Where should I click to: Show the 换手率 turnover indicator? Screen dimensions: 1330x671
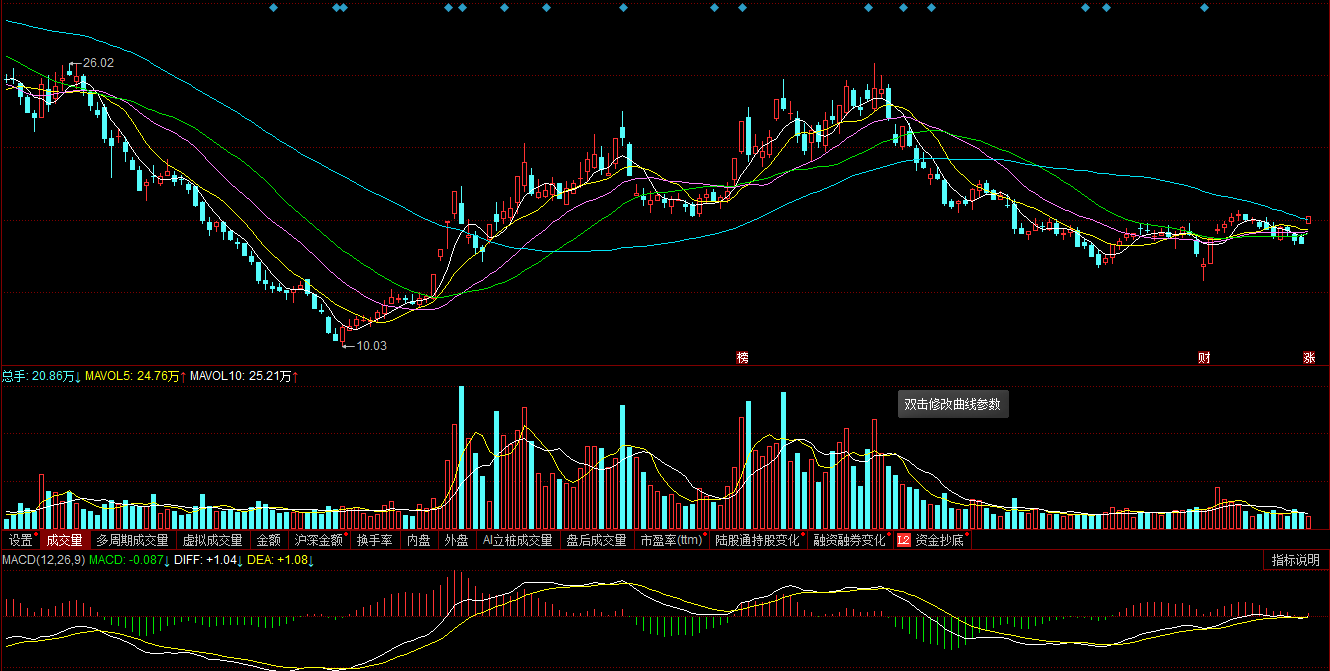point(374,540)
